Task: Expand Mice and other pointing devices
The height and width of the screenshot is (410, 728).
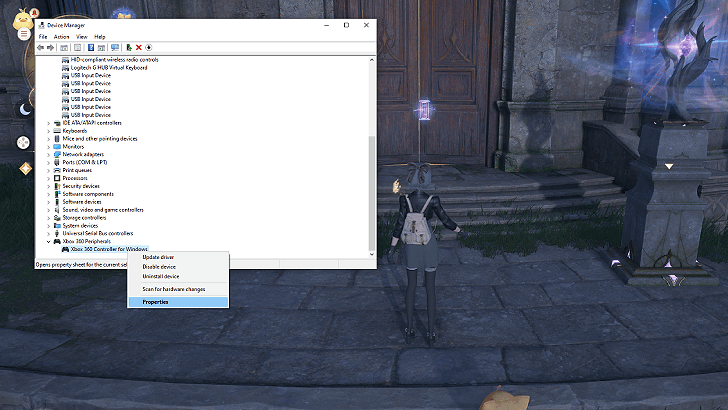Action: point(48,139)
